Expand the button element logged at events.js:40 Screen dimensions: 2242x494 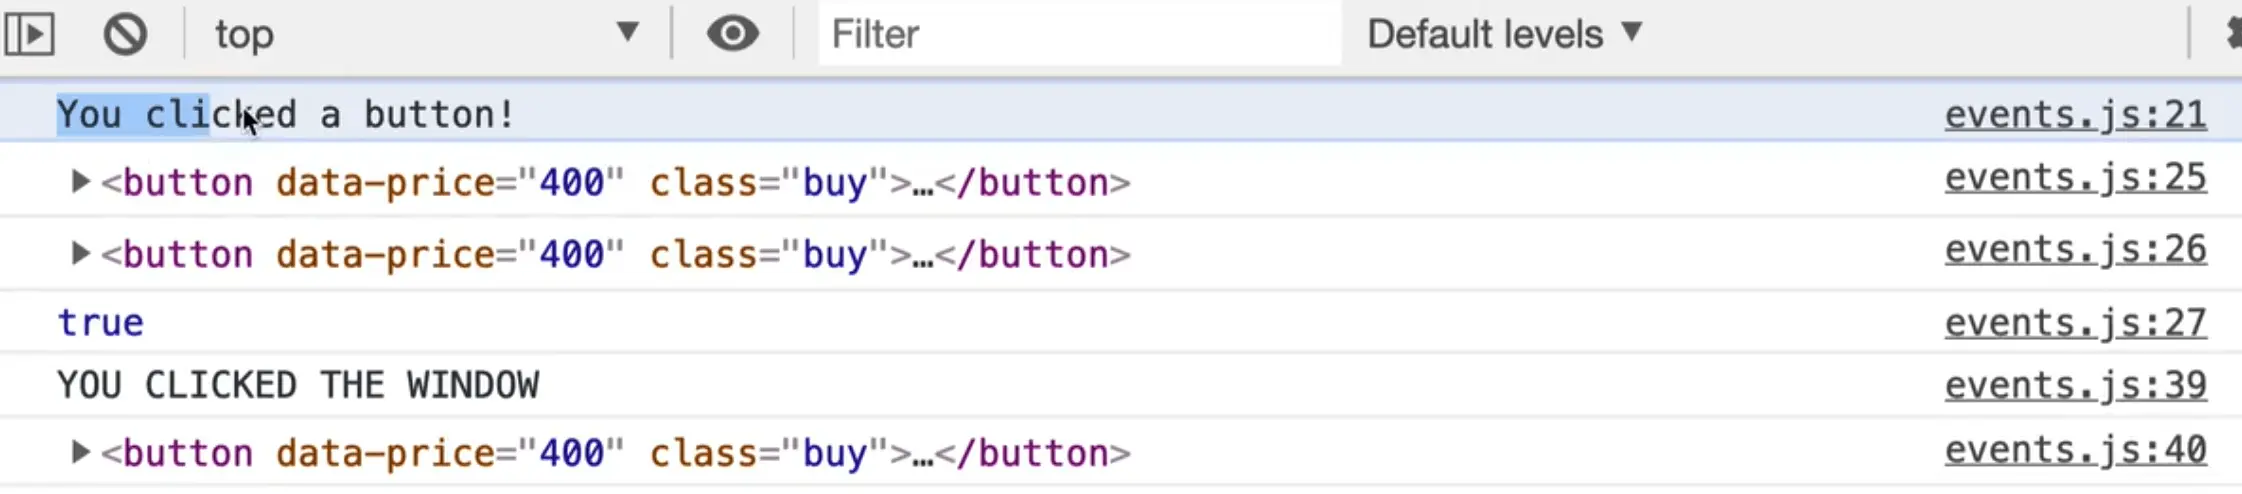[x=79, y=453]
